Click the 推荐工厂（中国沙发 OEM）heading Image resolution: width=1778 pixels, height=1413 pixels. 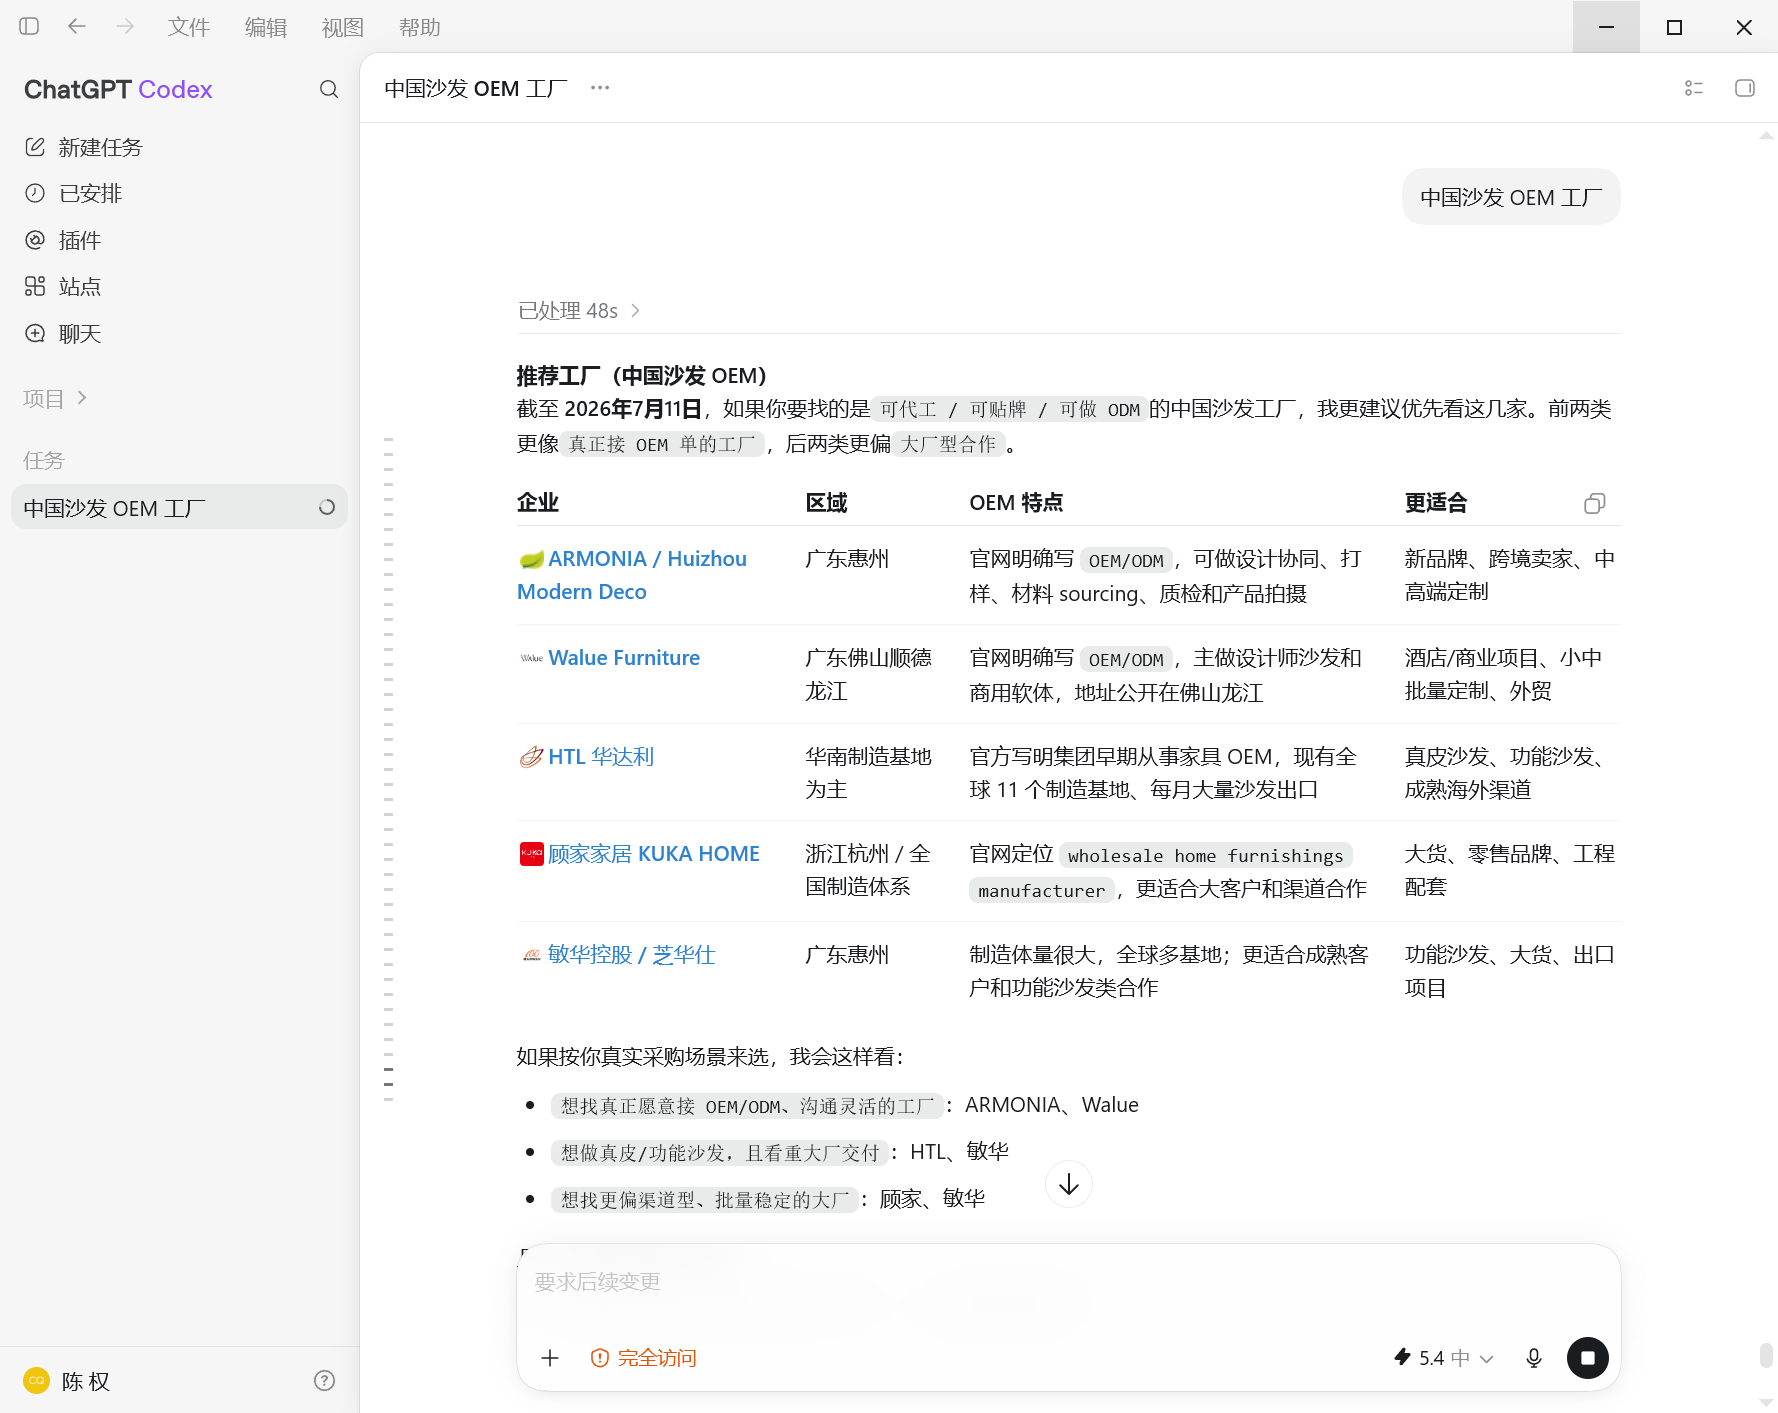point(641,376)
